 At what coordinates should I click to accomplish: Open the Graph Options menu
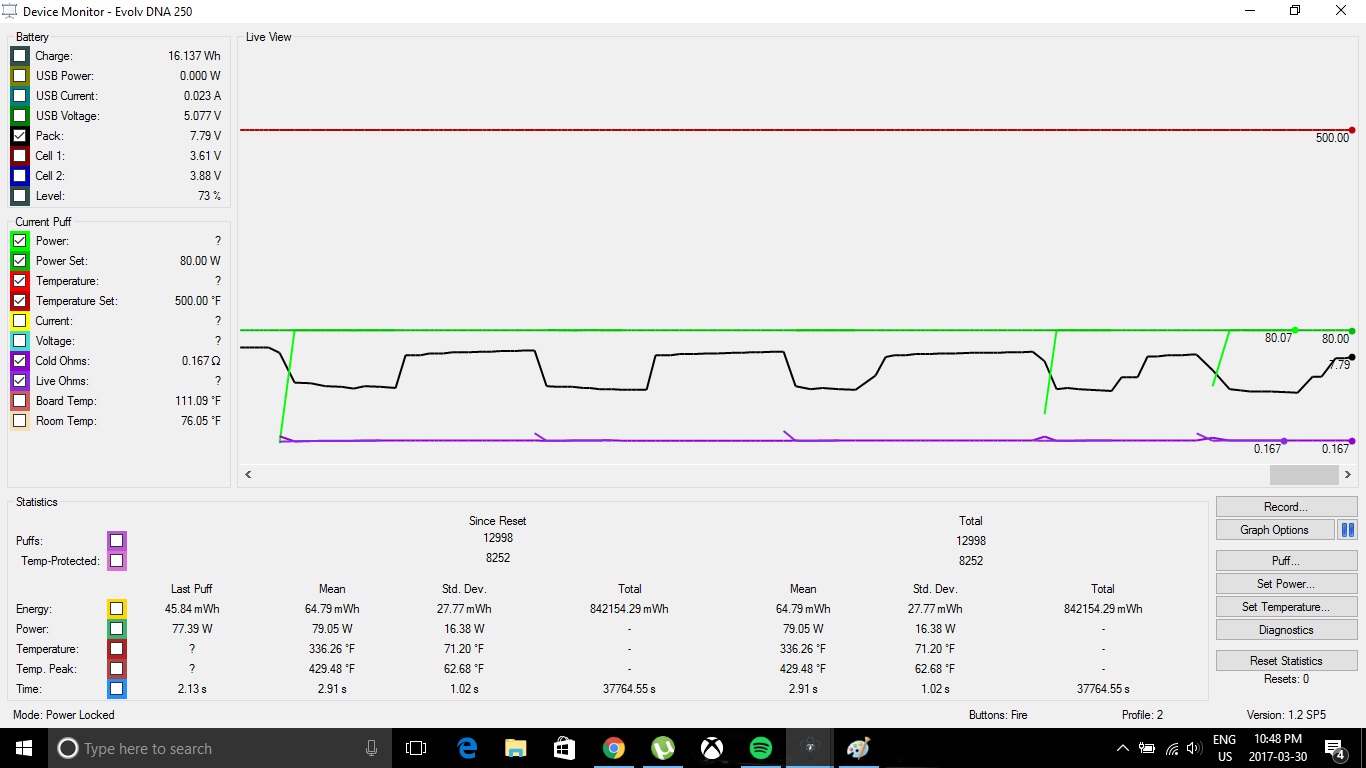coord(1274,530)
